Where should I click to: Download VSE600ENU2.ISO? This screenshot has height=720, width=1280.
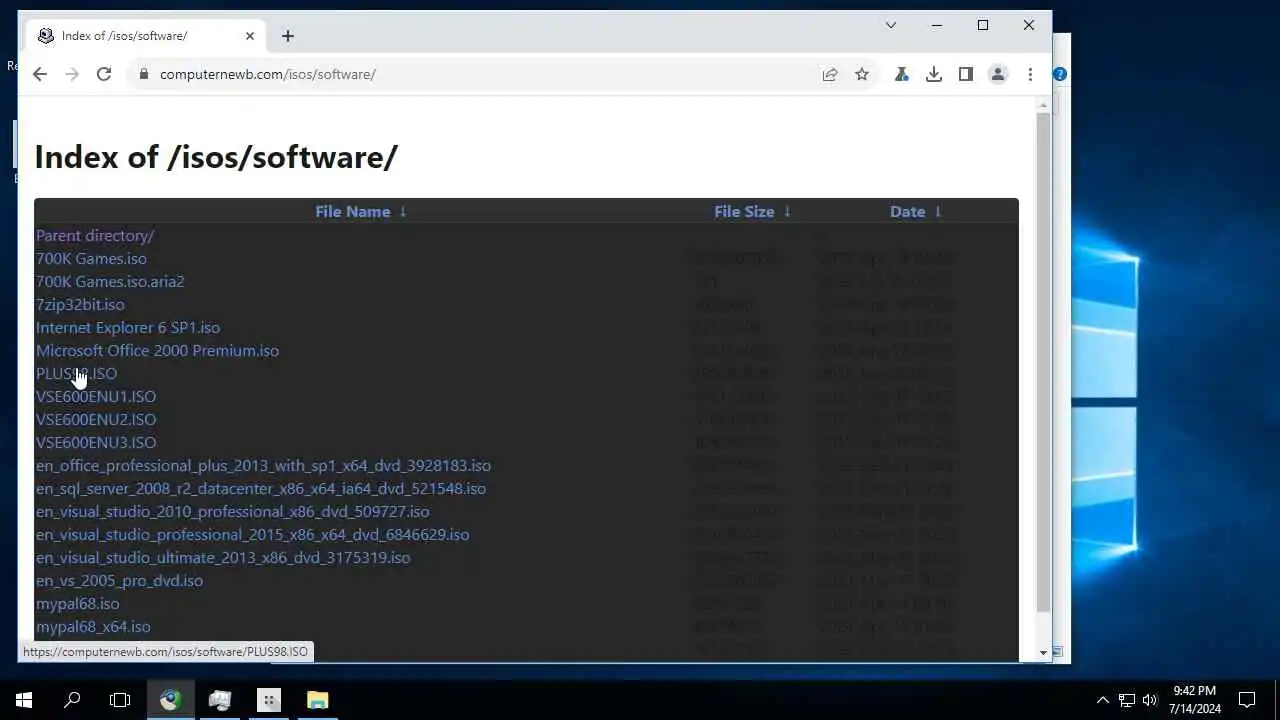pyautogui.click(x=96, y=420)
